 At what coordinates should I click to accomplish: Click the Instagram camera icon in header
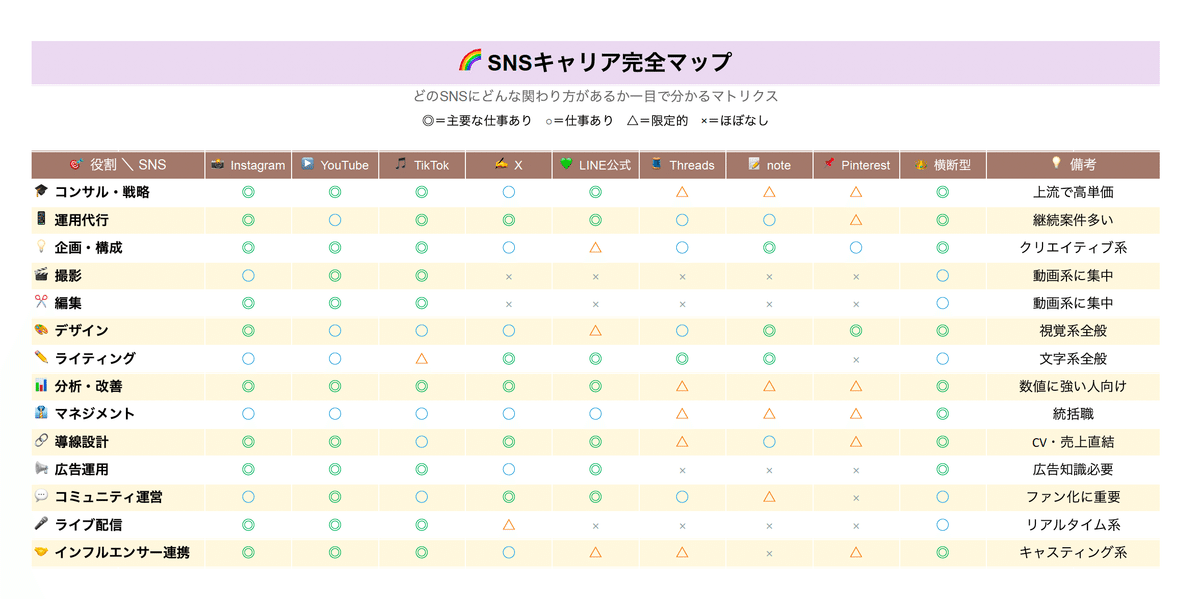click(217, 164)
